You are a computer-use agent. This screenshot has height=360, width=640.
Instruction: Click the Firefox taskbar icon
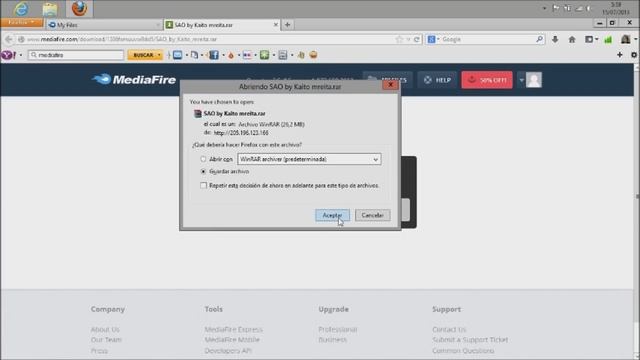coord(79,9)
